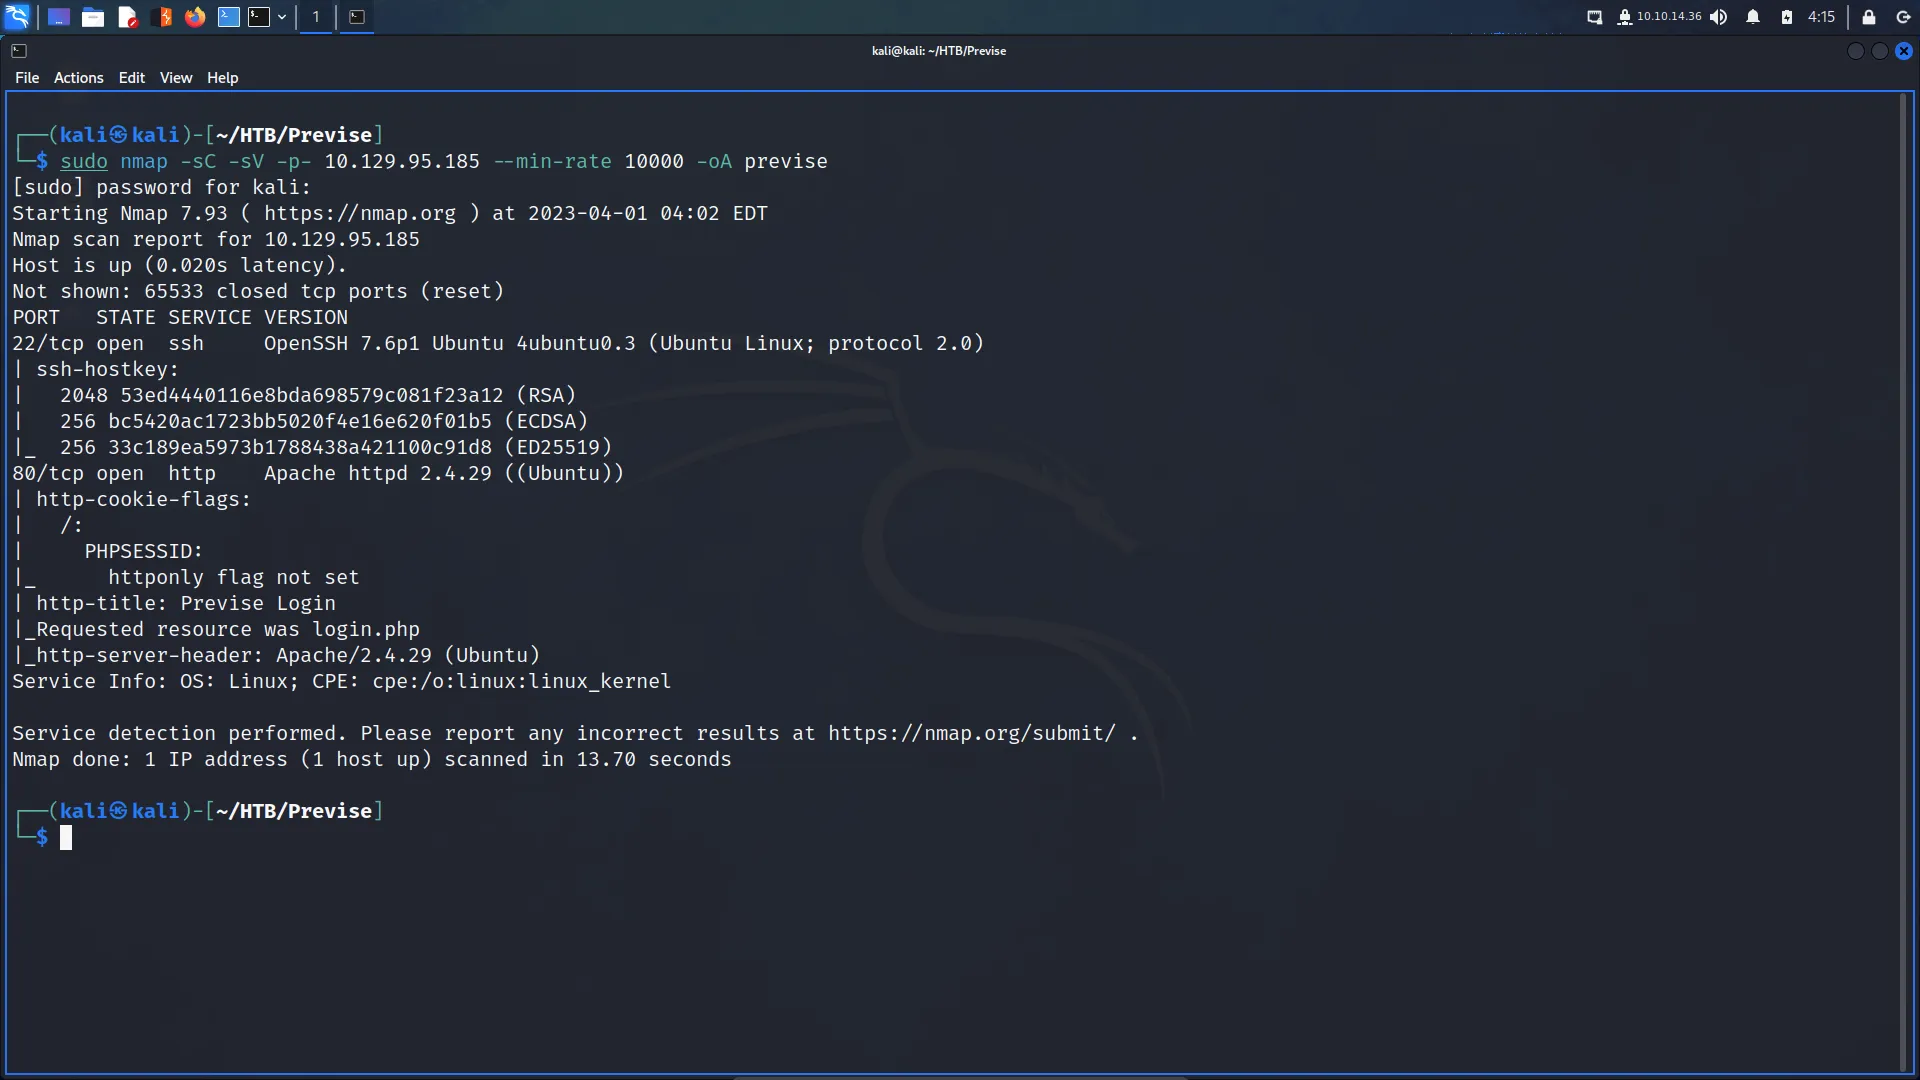Image resolution: width=1920 pixels, height=1080 pixels.
Task: Open the volume control icon
Action: pyautogui.click(x=1719, y=17)
